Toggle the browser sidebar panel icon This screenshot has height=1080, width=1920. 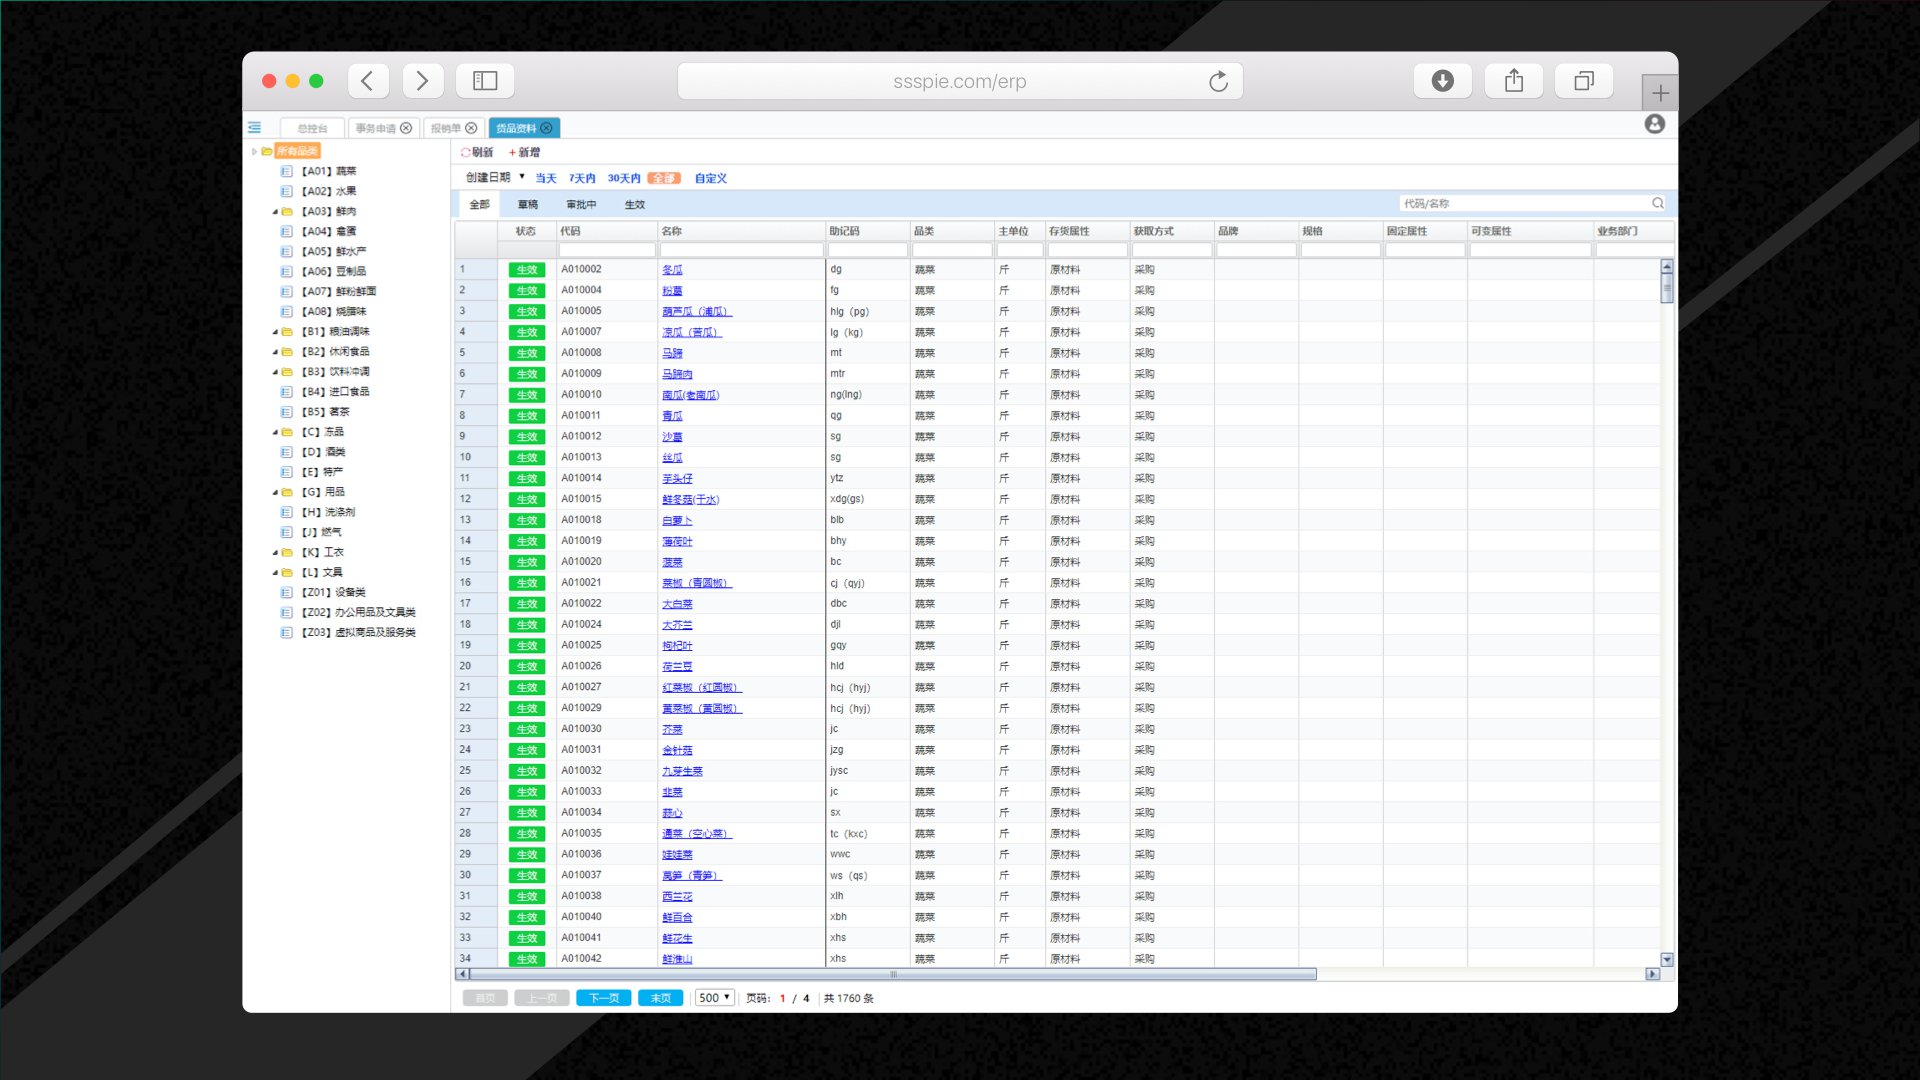(485, 81)
